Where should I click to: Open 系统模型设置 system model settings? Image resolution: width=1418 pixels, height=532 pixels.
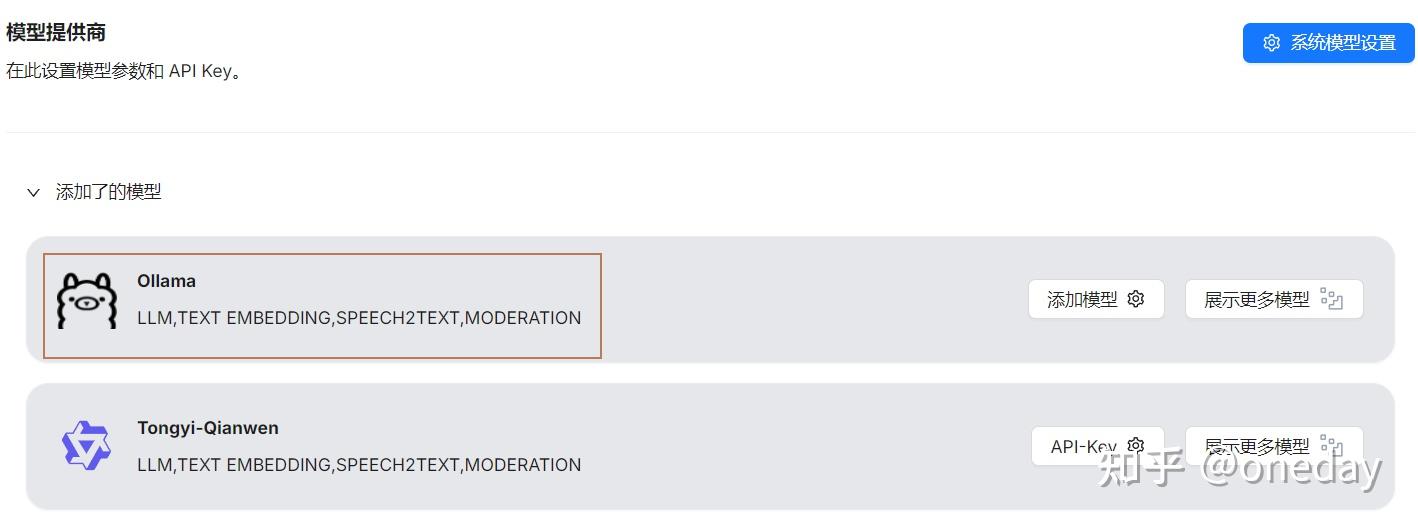[1328, 43]
